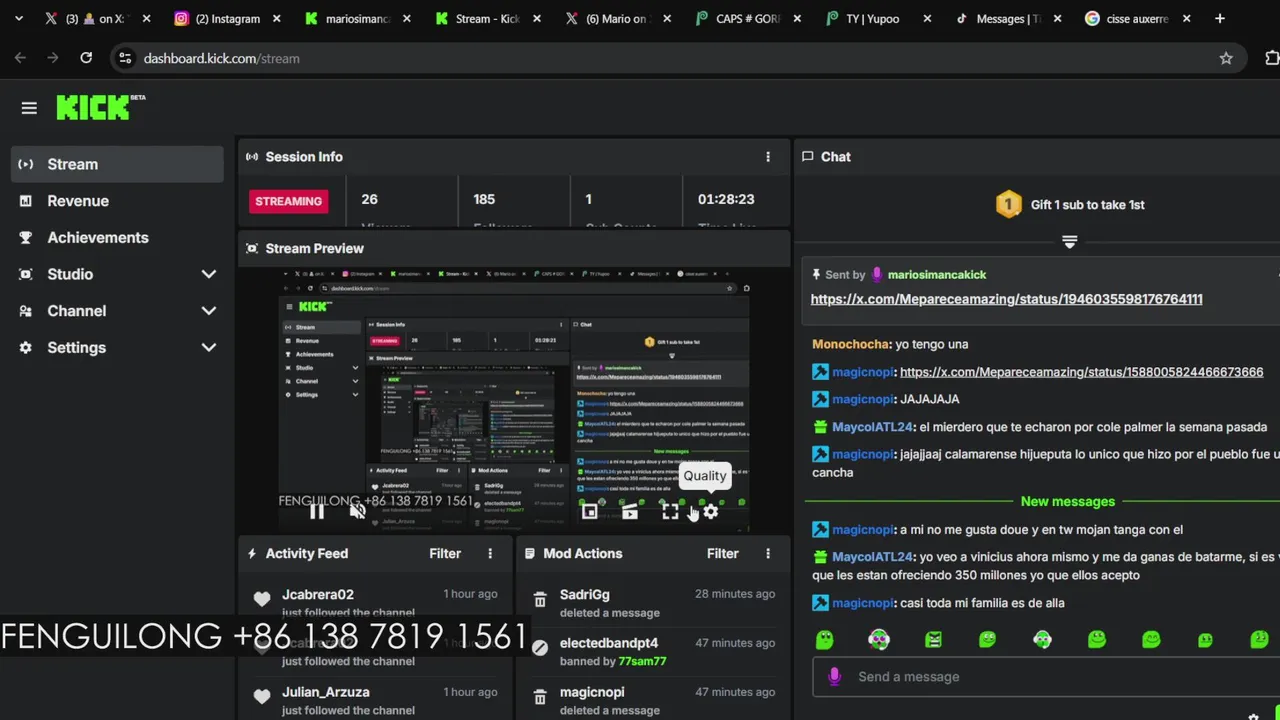Click mariosimancakick in the pinned message
1280x720 pixels.
tap(937, 275)
